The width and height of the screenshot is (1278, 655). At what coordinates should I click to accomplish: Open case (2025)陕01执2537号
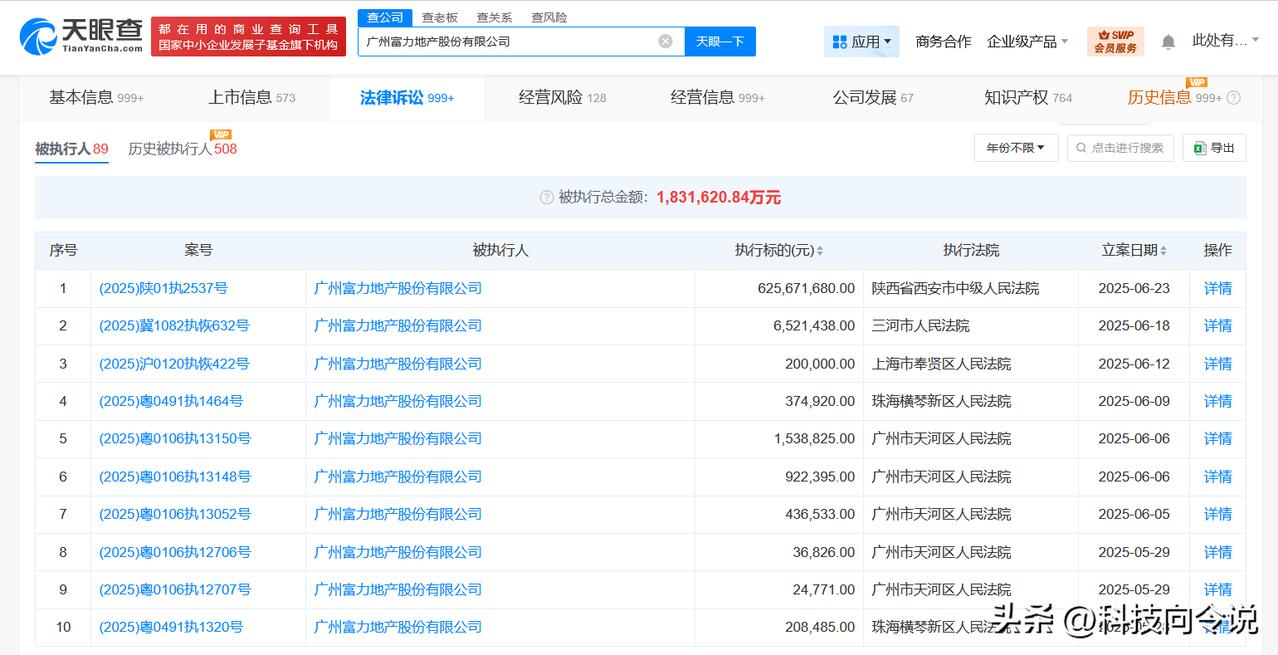(163, 288)
